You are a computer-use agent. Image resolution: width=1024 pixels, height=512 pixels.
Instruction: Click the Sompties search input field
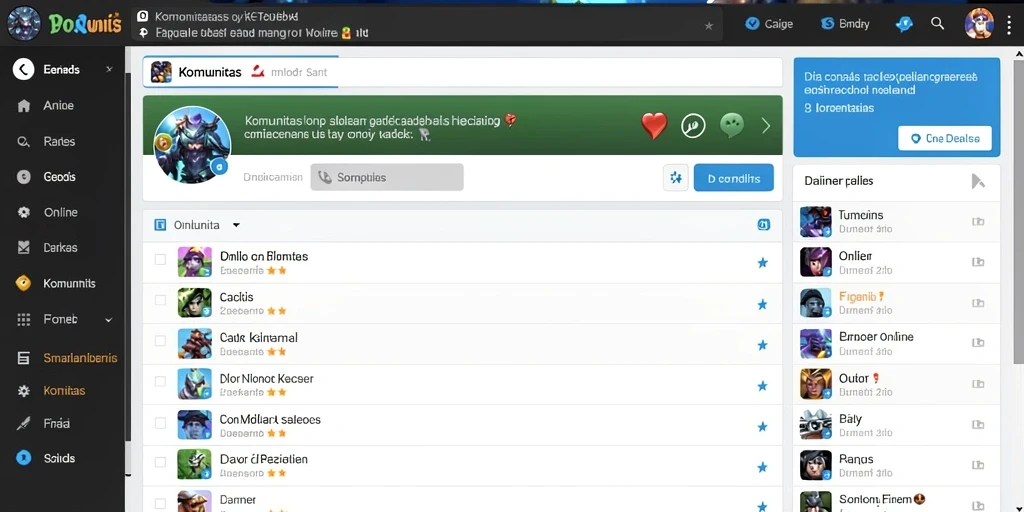click(x=387, y=177)
